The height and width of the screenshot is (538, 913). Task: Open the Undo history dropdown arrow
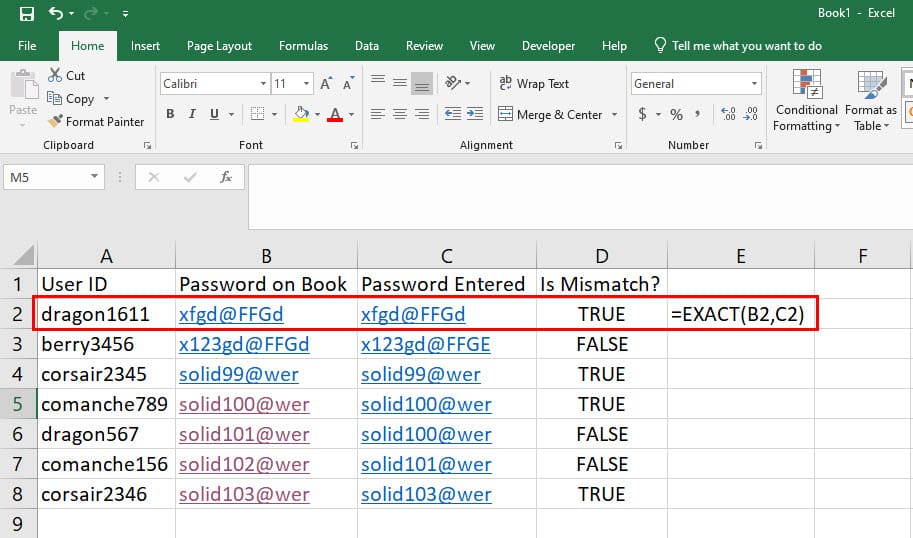[72, 13]
